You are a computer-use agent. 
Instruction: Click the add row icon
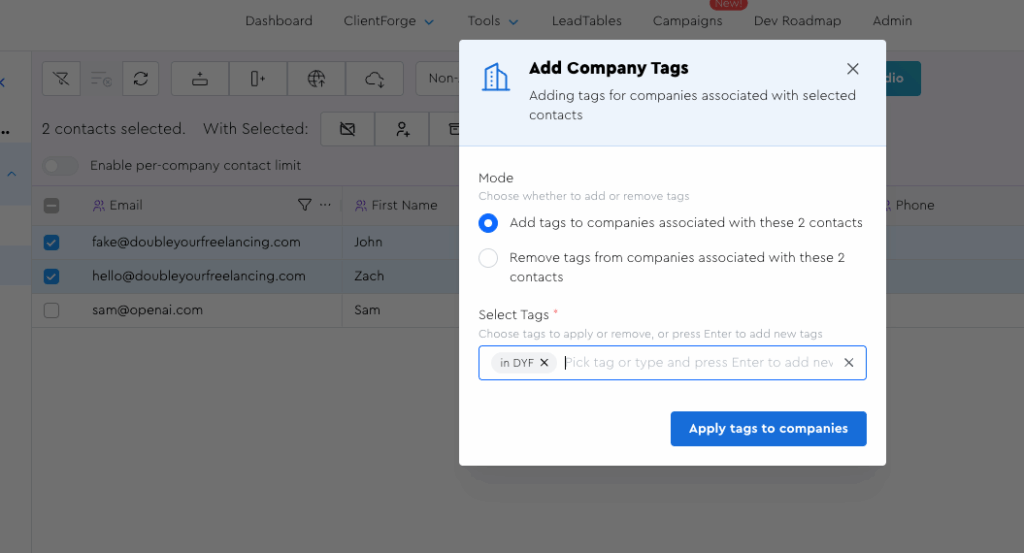coord(200,79)
